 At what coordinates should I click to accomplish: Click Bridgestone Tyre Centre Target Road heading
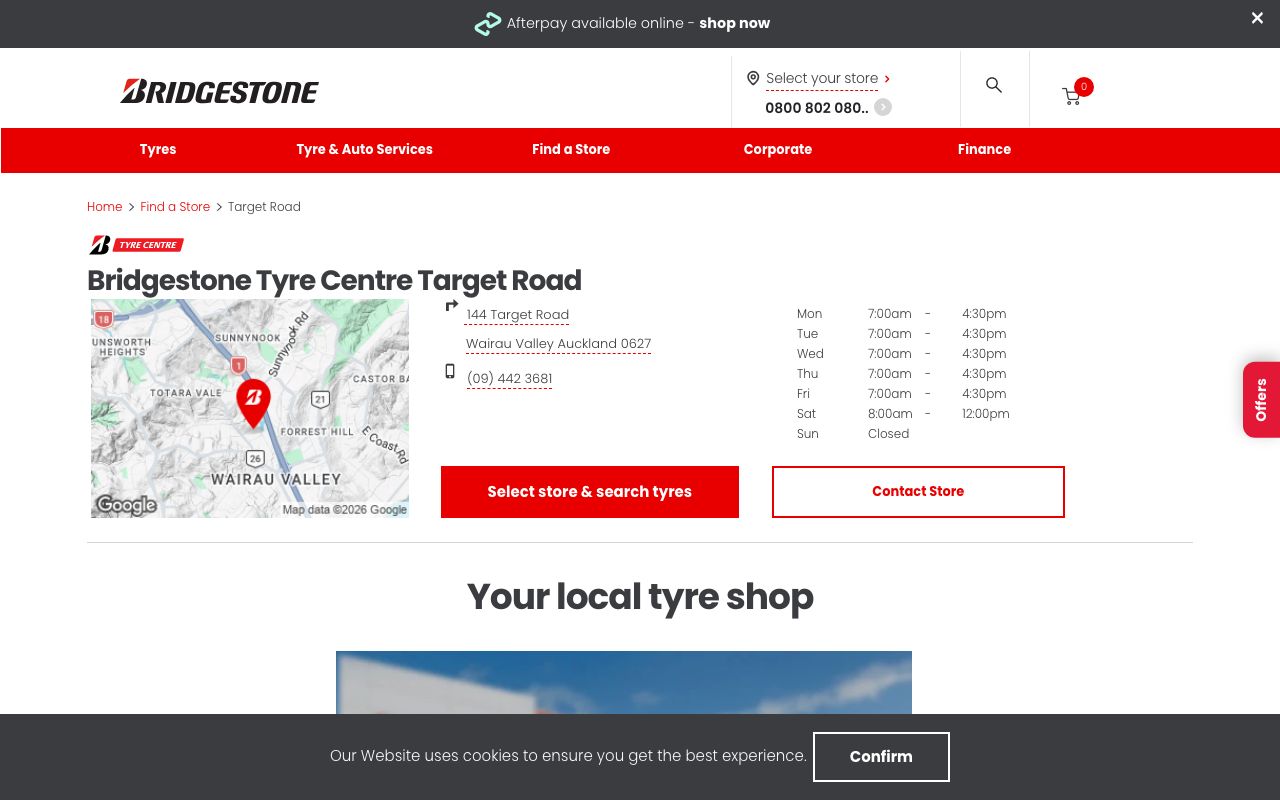334,280
